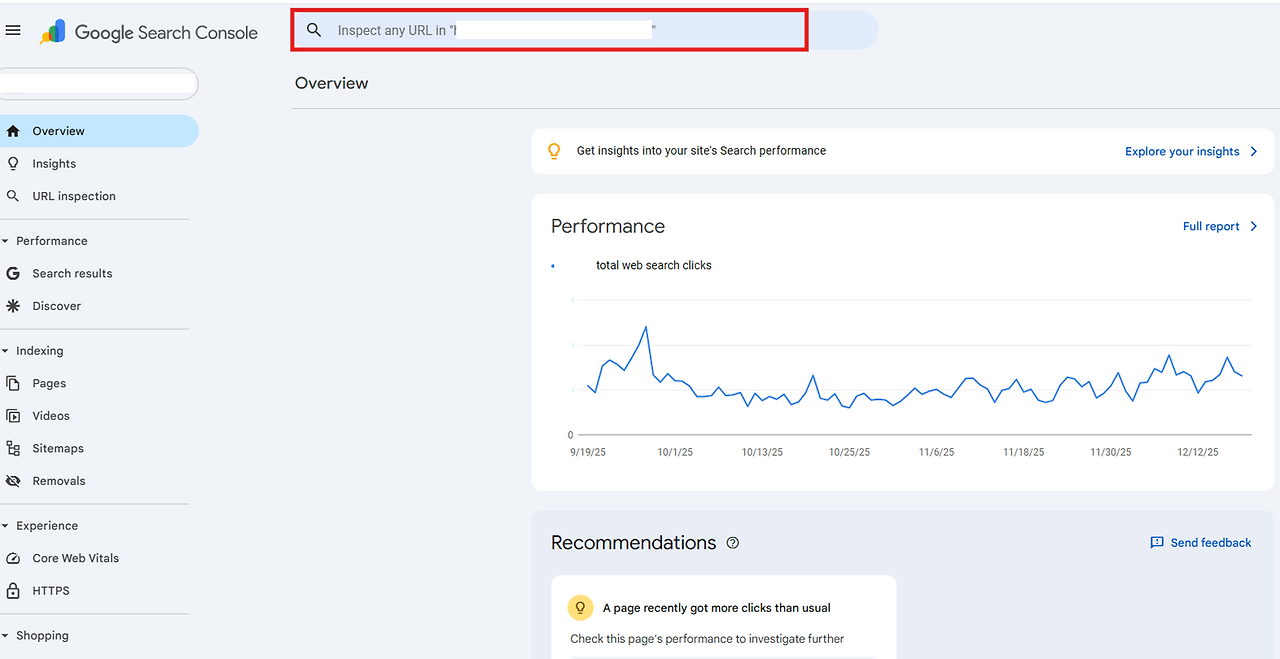
Task: Click the Recommendations help icon
Action: pyautogui.click(x=733, y=543)
